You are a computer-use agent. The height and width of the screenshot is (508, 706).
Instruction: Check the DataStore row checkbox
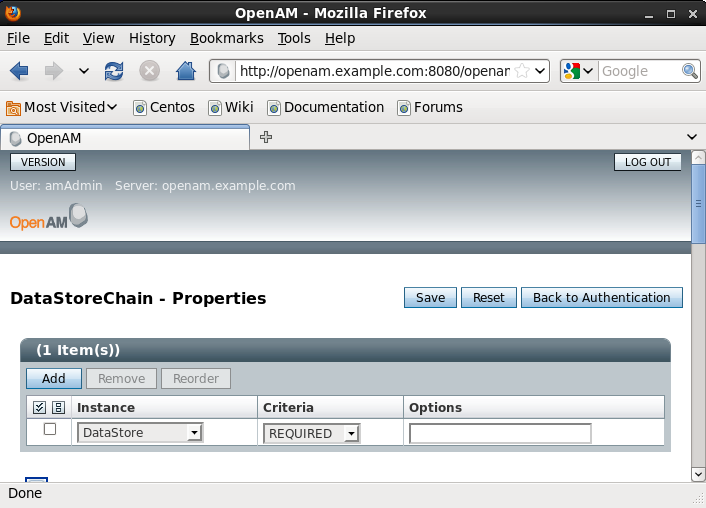(x=50, y=430)
